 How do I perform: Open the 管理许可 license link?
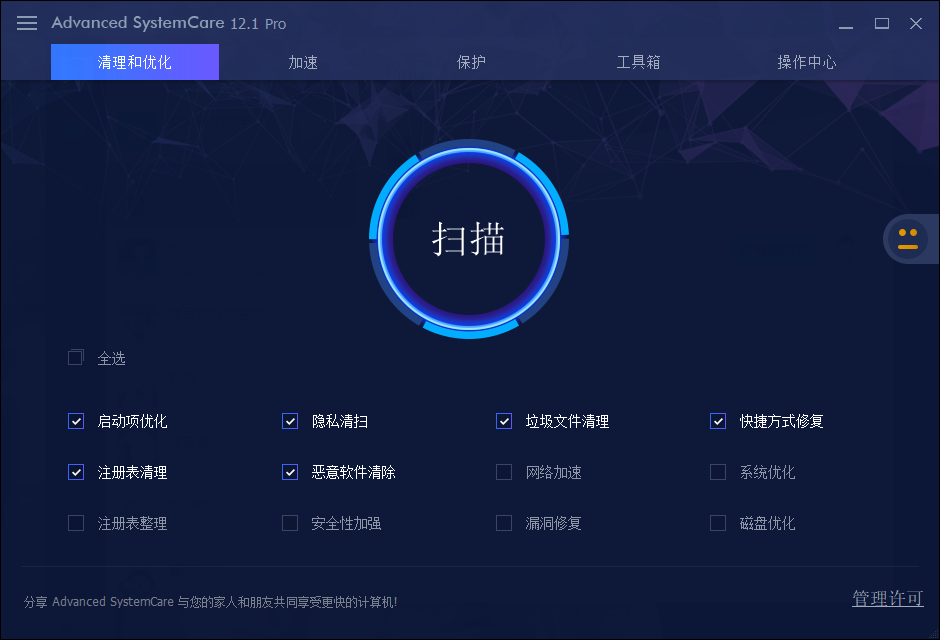click(x=888, y=598)
